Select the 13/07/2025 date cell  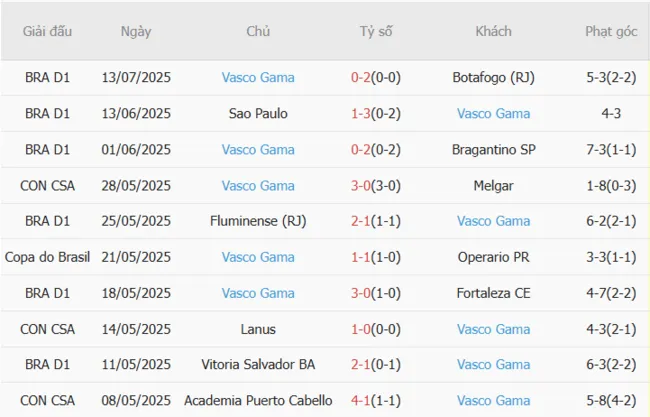136,77
